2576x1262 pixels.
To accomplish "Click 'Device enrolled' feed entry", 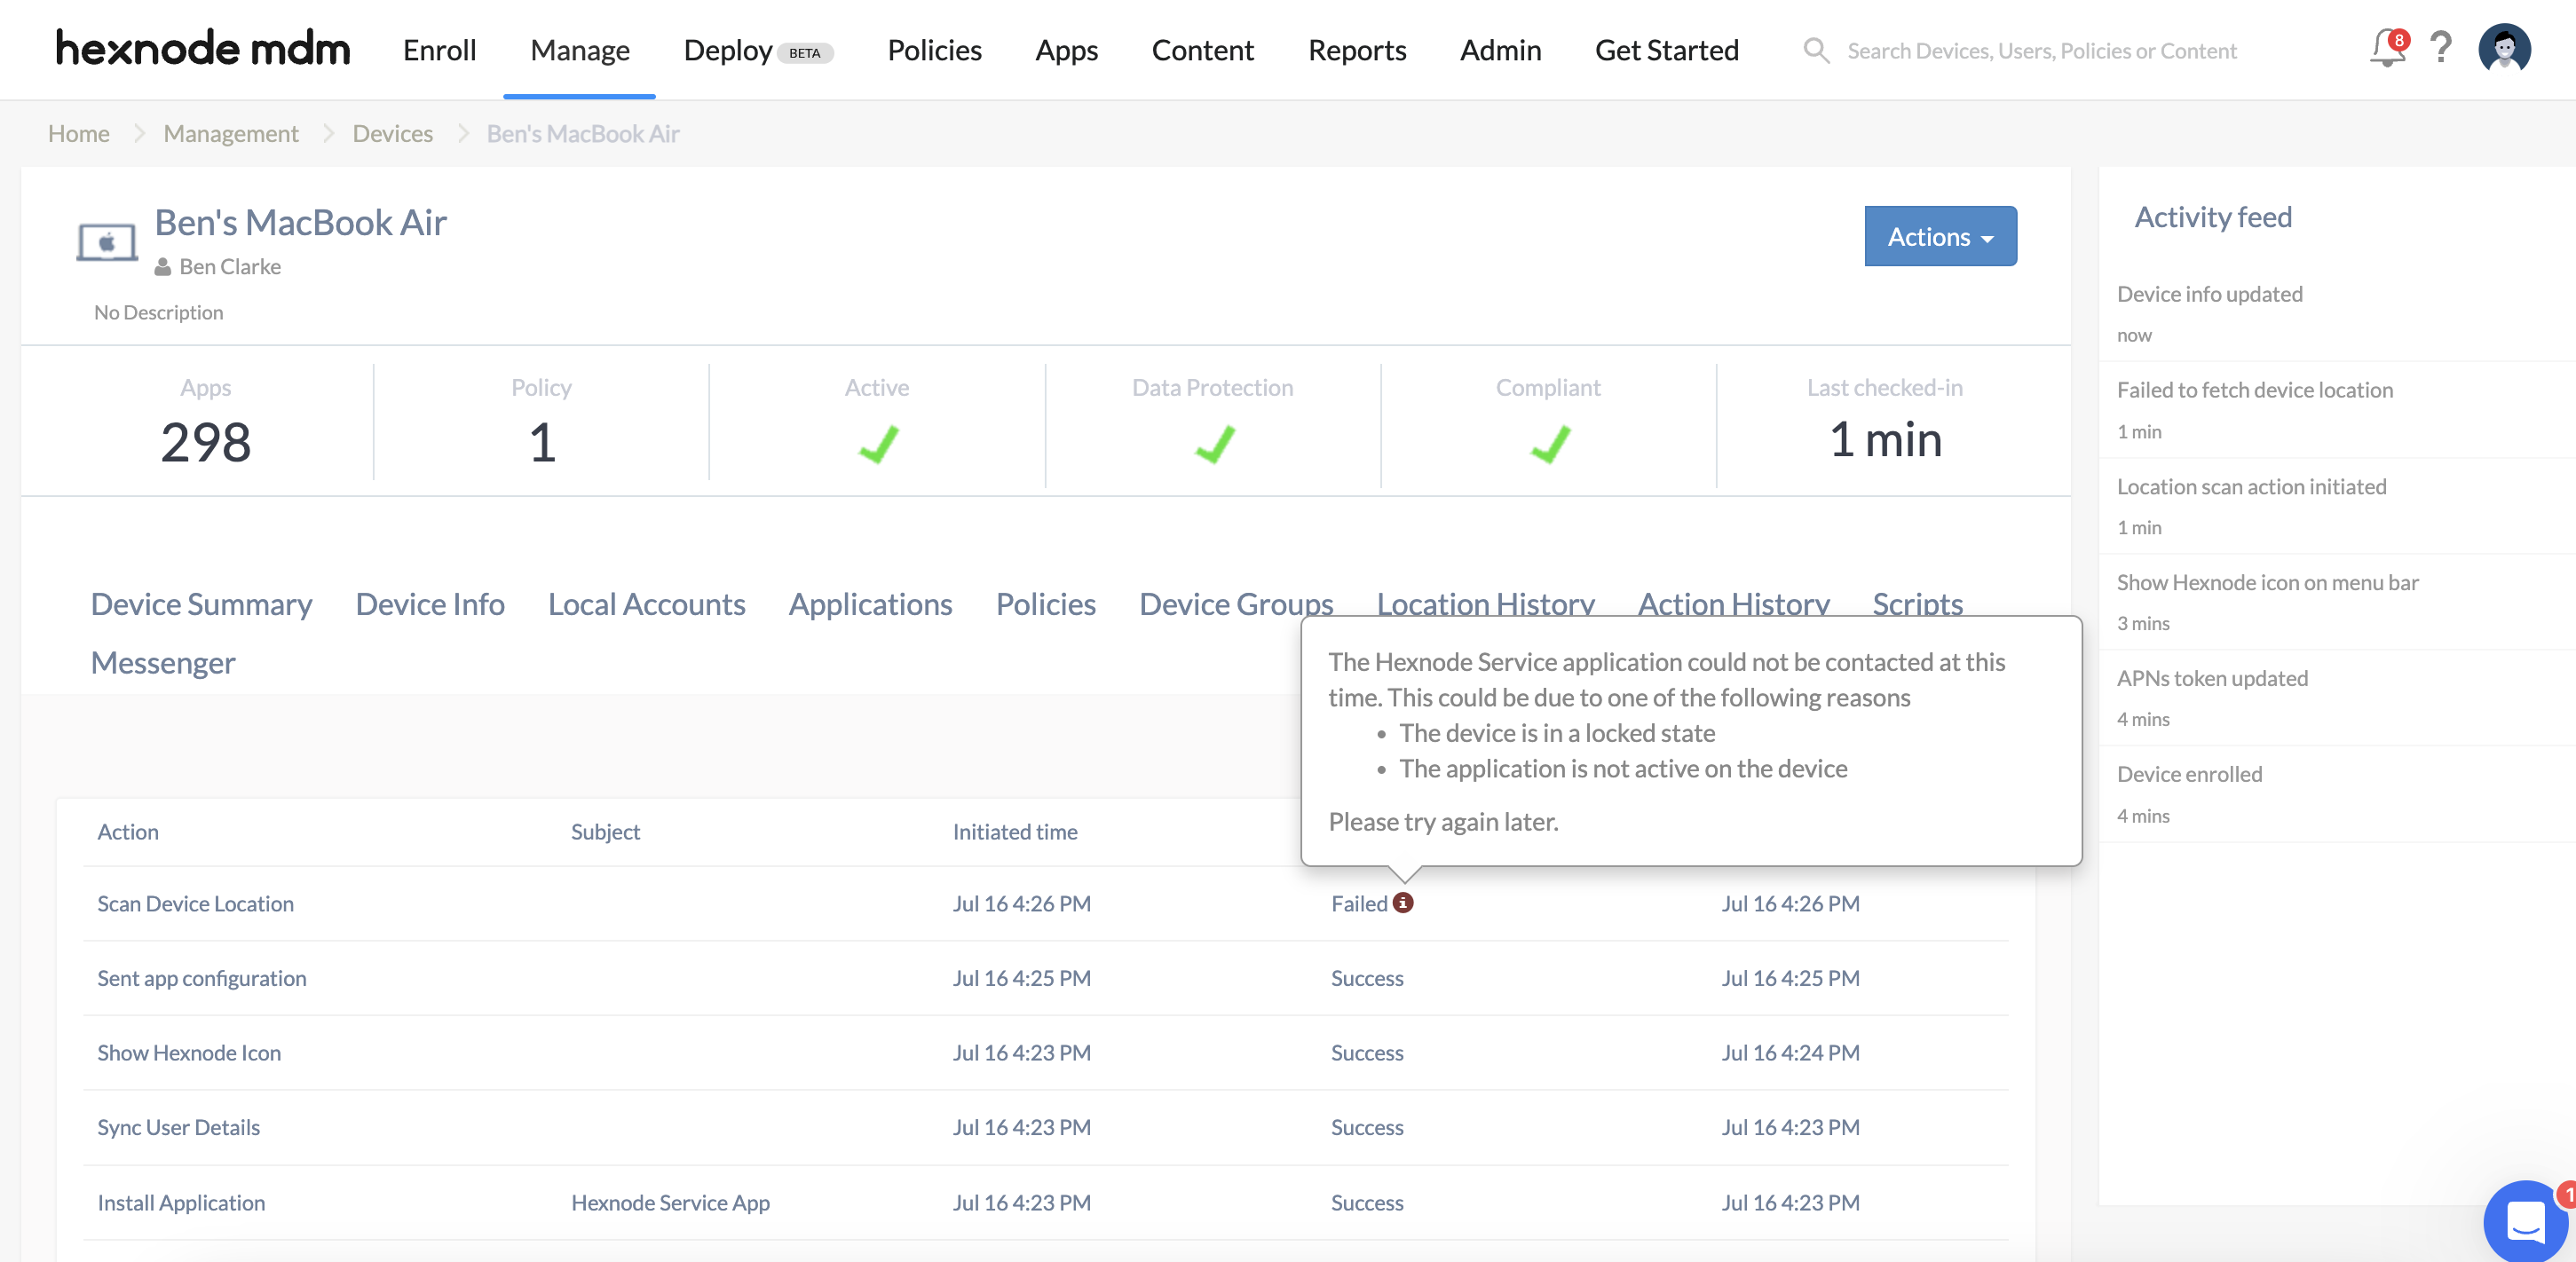I will click(2190, 774).
